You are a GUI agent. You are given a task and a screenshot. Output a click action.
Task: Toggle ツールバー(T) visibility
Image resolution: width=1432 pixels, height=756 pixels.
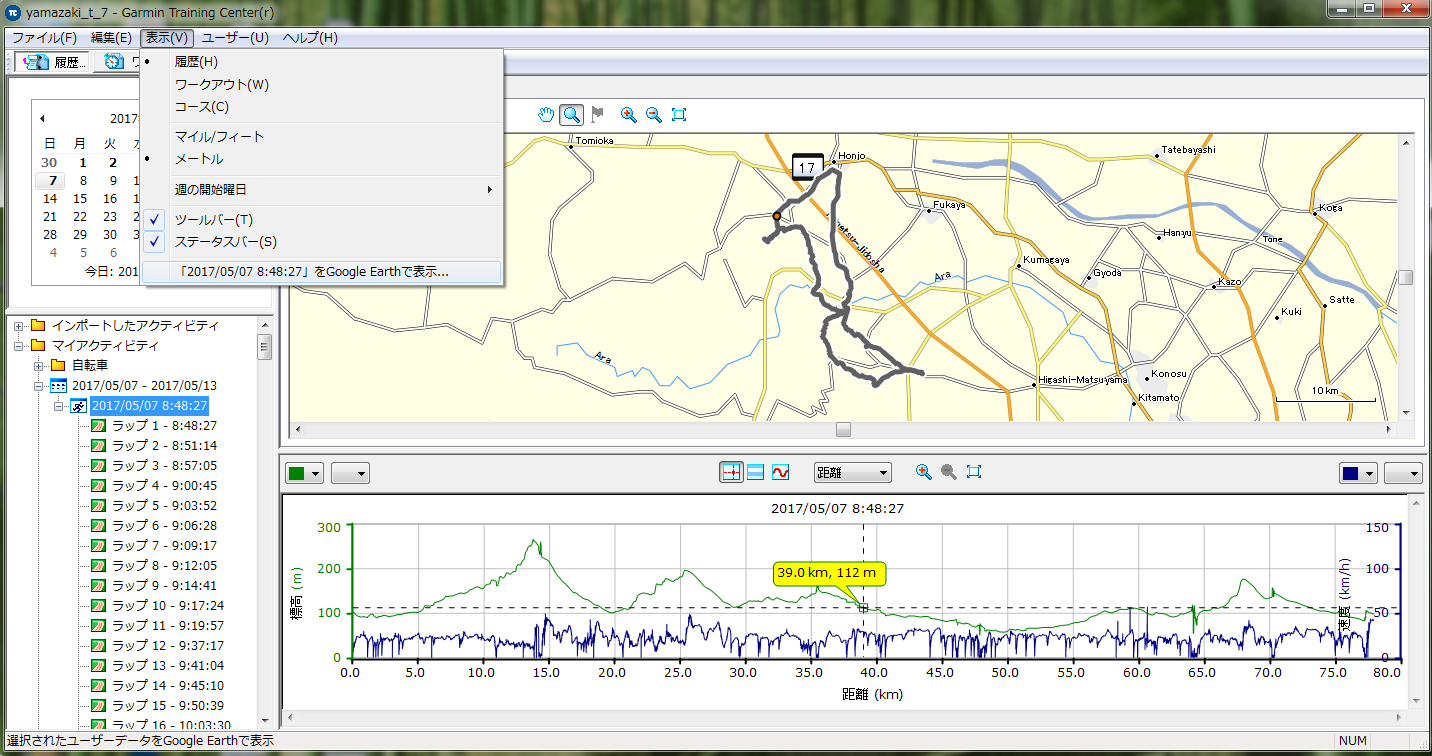321,219
